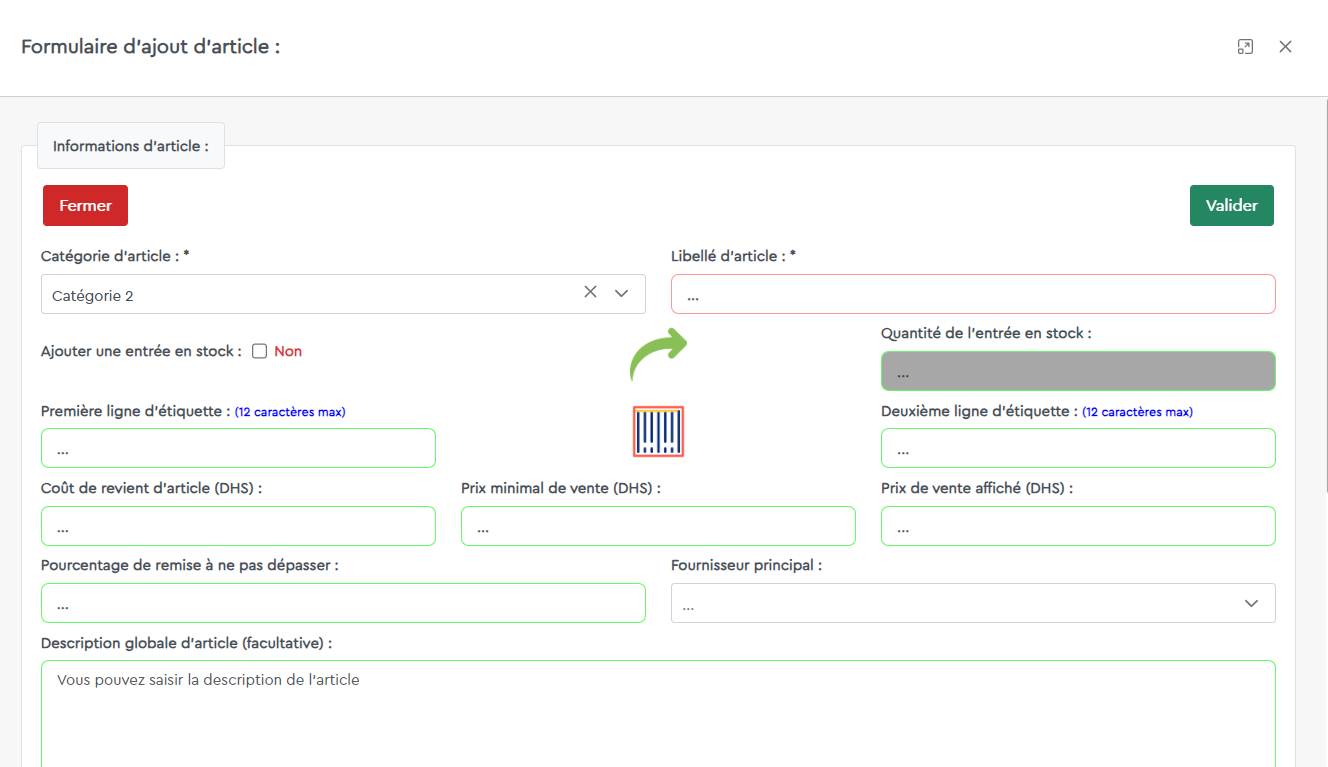Expand the dialog to fullscreen
The width and height of the screenshot is (1328, 767).
[x=1245, y=47]
